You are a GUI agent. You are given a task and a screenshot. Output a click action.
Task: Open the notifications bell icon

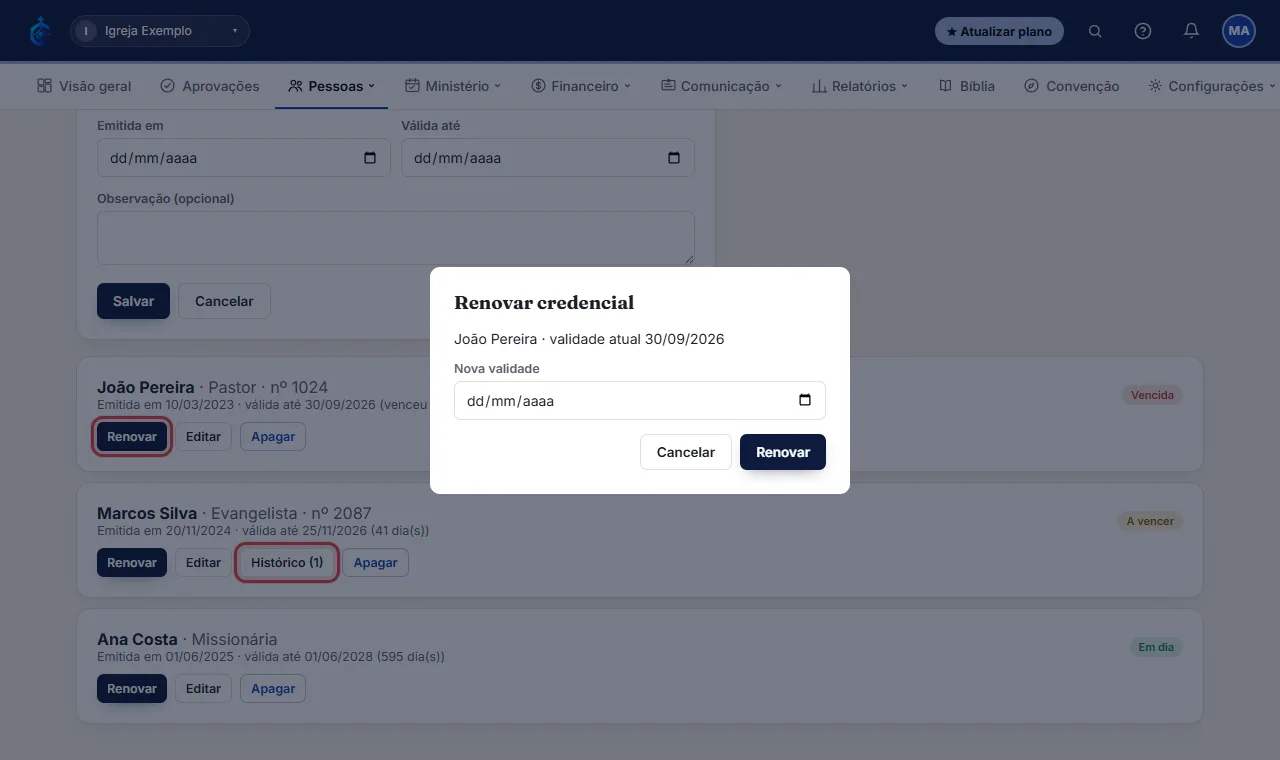pos(1191,31)
